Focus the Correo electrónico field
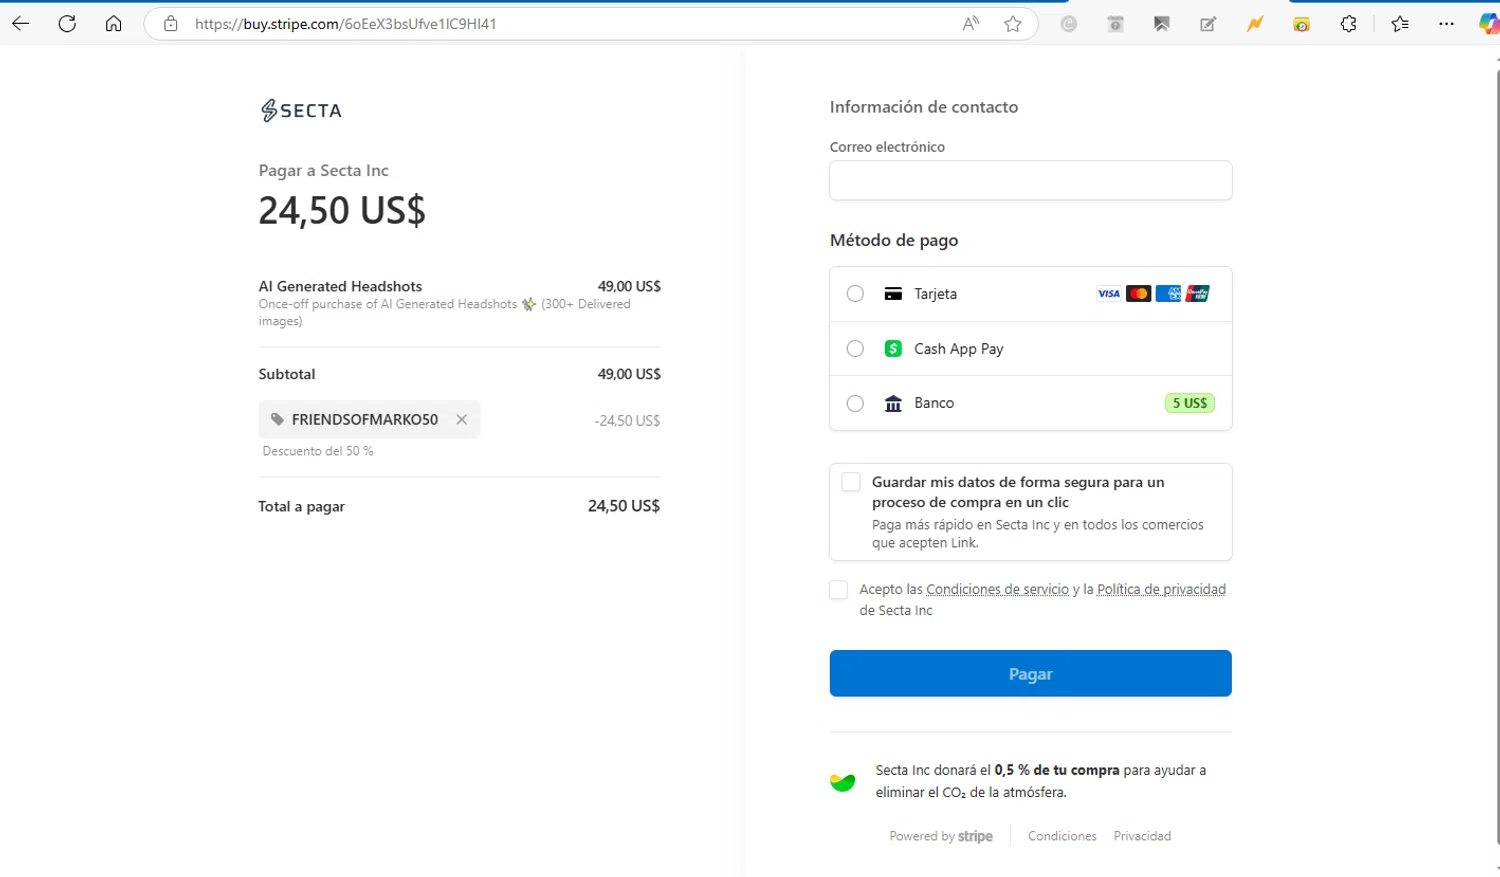1500x877 pixels. pyautogui.click(x=1030, y=180)
